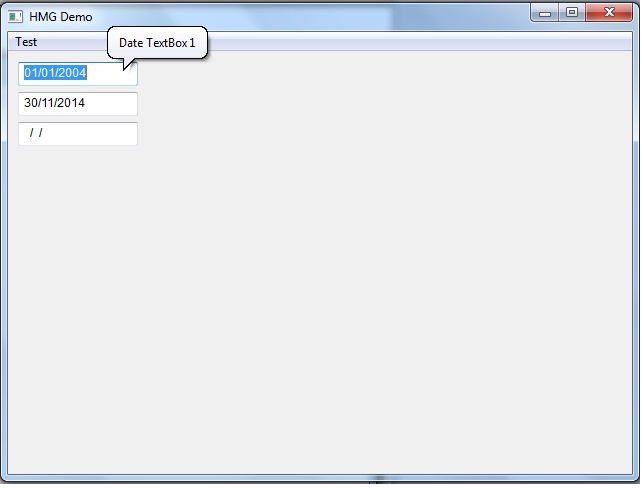Click into the 30/11/2014 date box
Viewport: 642px width, 488px height.
point(77,104)
